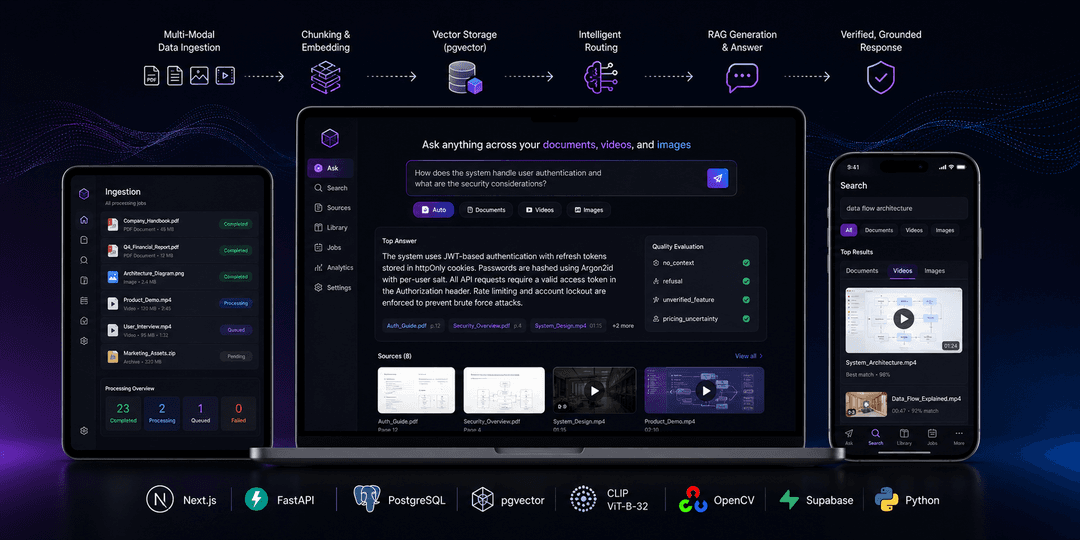Open Library in the laptop sidebar
1080x540 pixels.
(x=331, y=228)
